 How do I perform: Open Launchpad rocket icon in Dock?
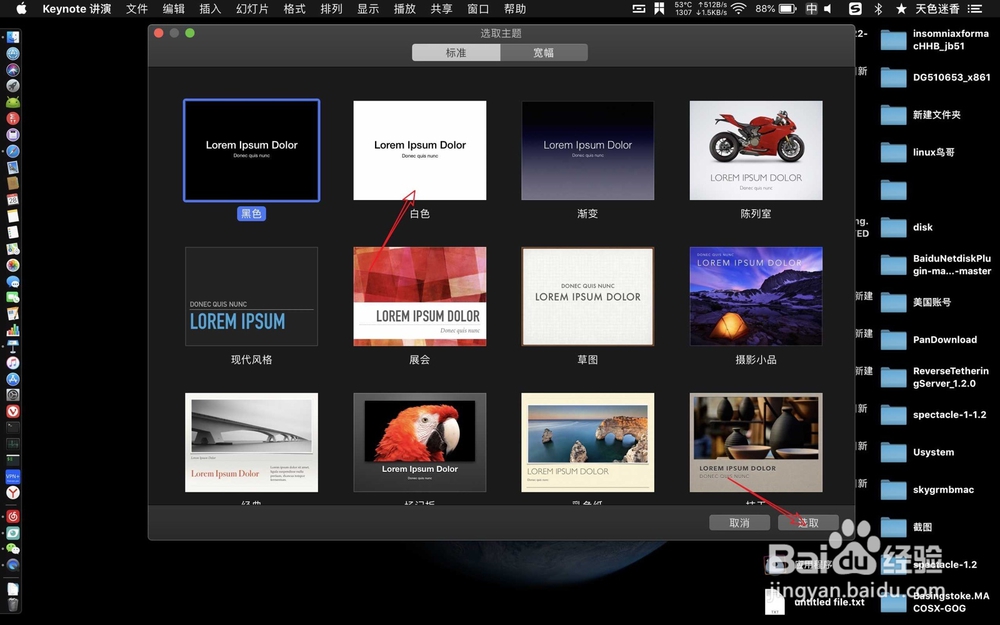pyautogui.click(x=13, y=85)
